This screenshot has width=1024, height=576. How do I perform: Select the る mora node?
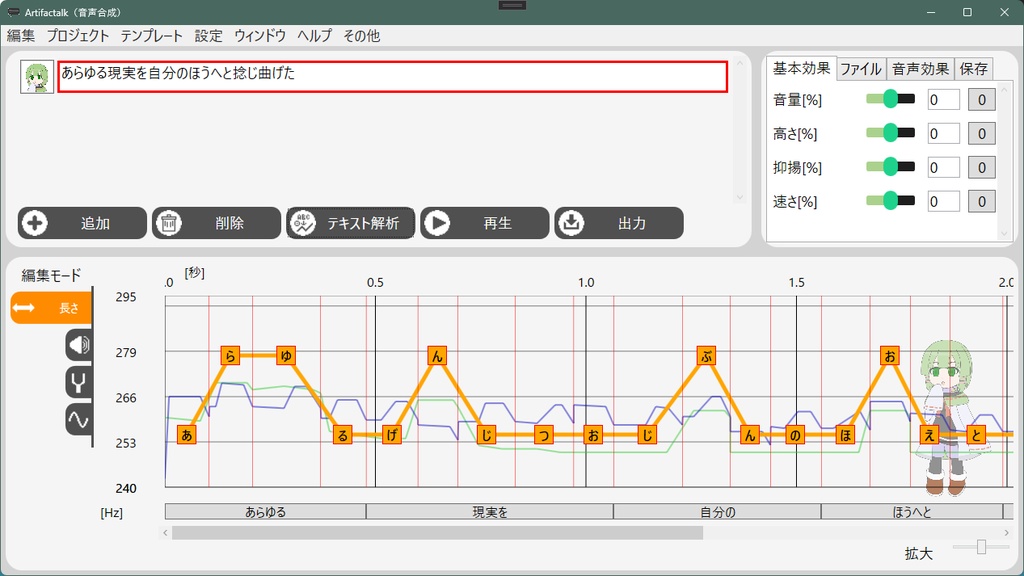tap(342, 435)
